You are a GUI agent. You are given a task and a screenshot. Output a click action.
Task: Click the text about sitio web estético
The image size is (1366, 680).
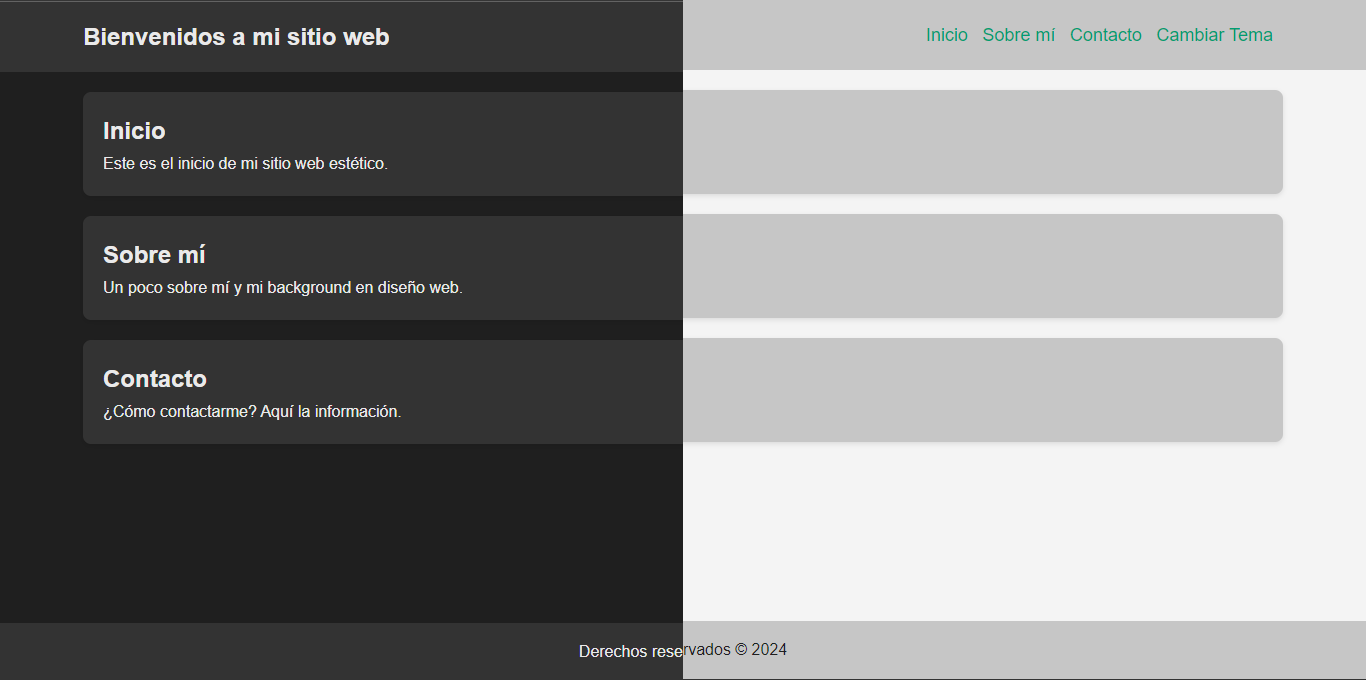[245, 163]
